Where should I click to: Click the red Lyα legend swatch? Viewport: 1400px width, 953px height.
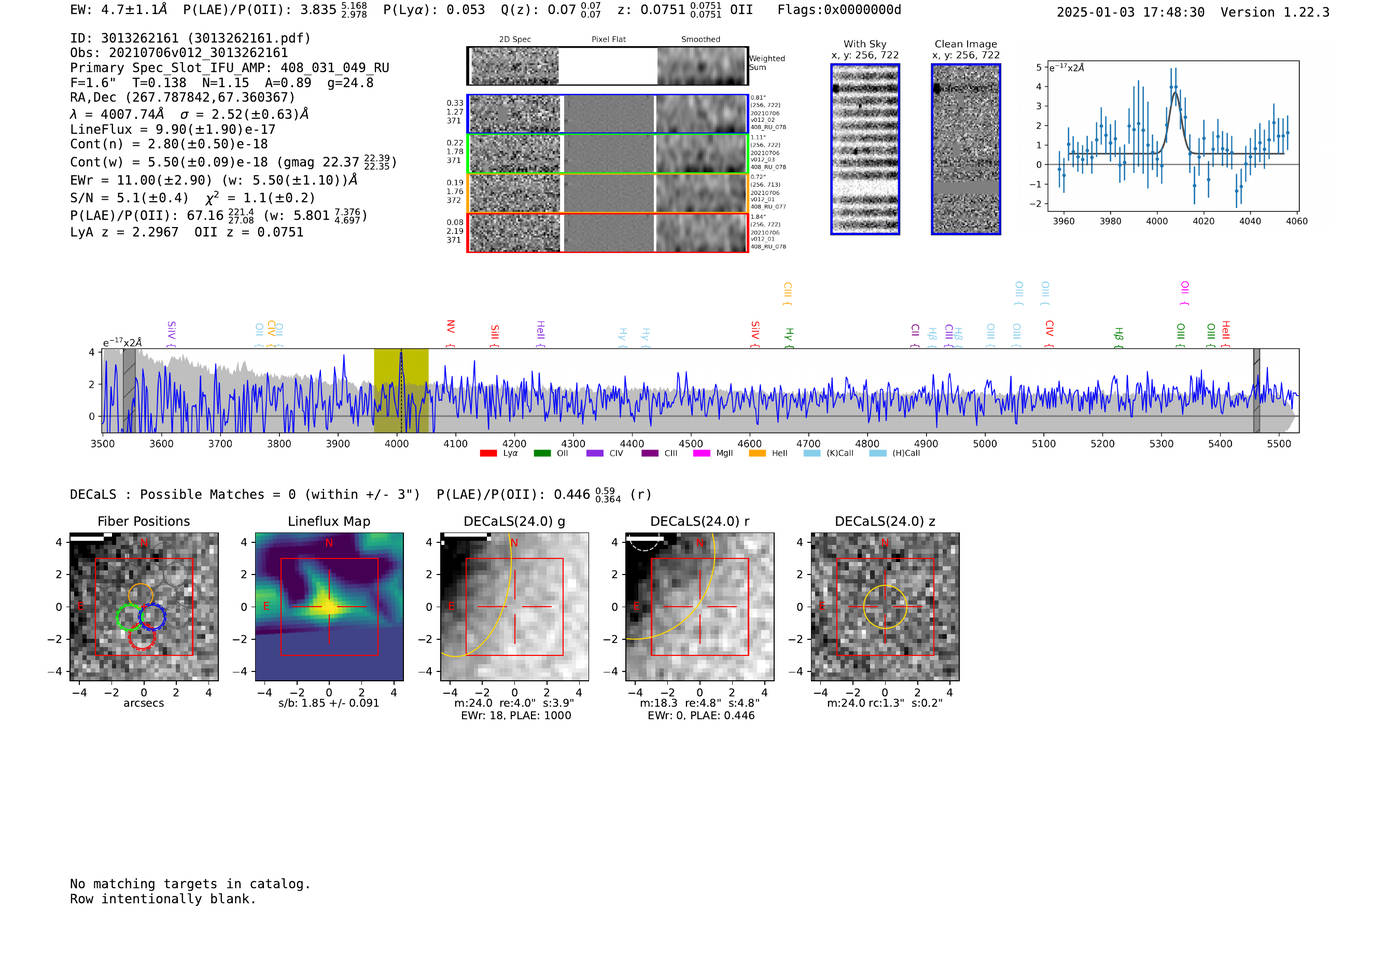pyautogui.click(x=488, y=453)
